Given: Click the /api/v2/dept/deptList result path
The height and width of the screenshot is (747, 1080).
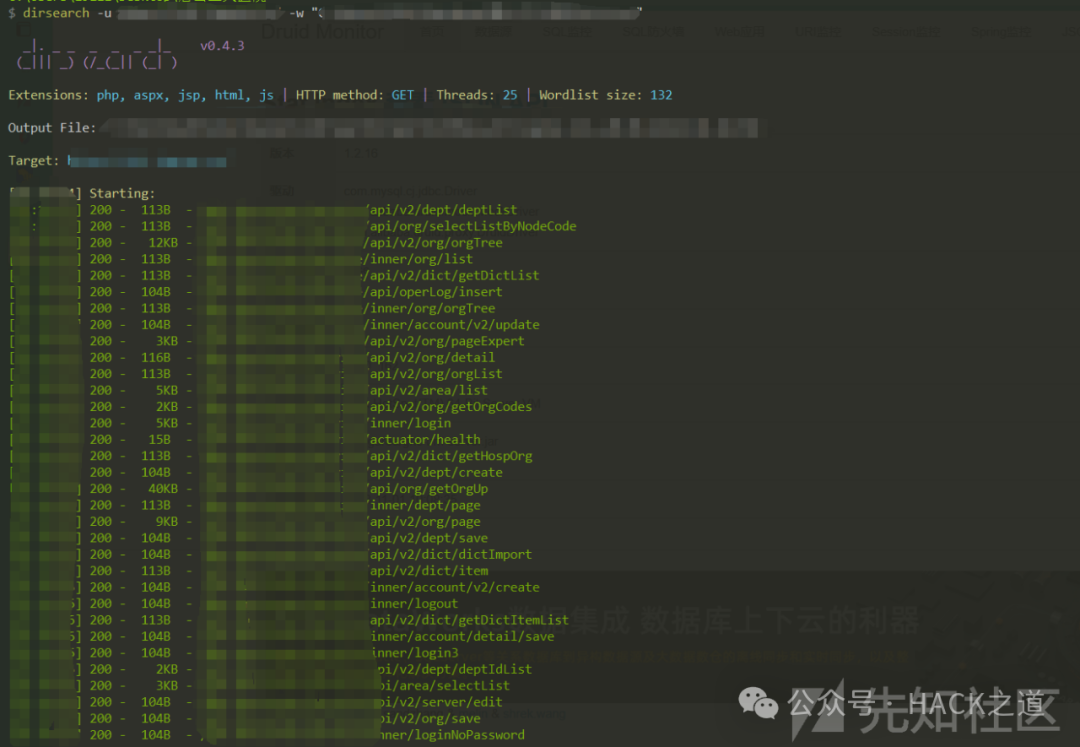Looking at the screenshot, I should point(442,210).
